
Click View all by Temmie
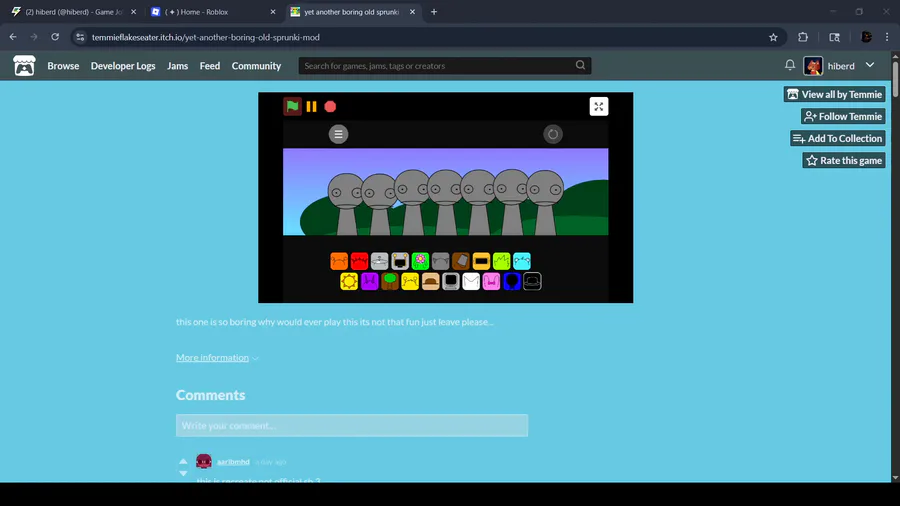click(x=834, y=94)
